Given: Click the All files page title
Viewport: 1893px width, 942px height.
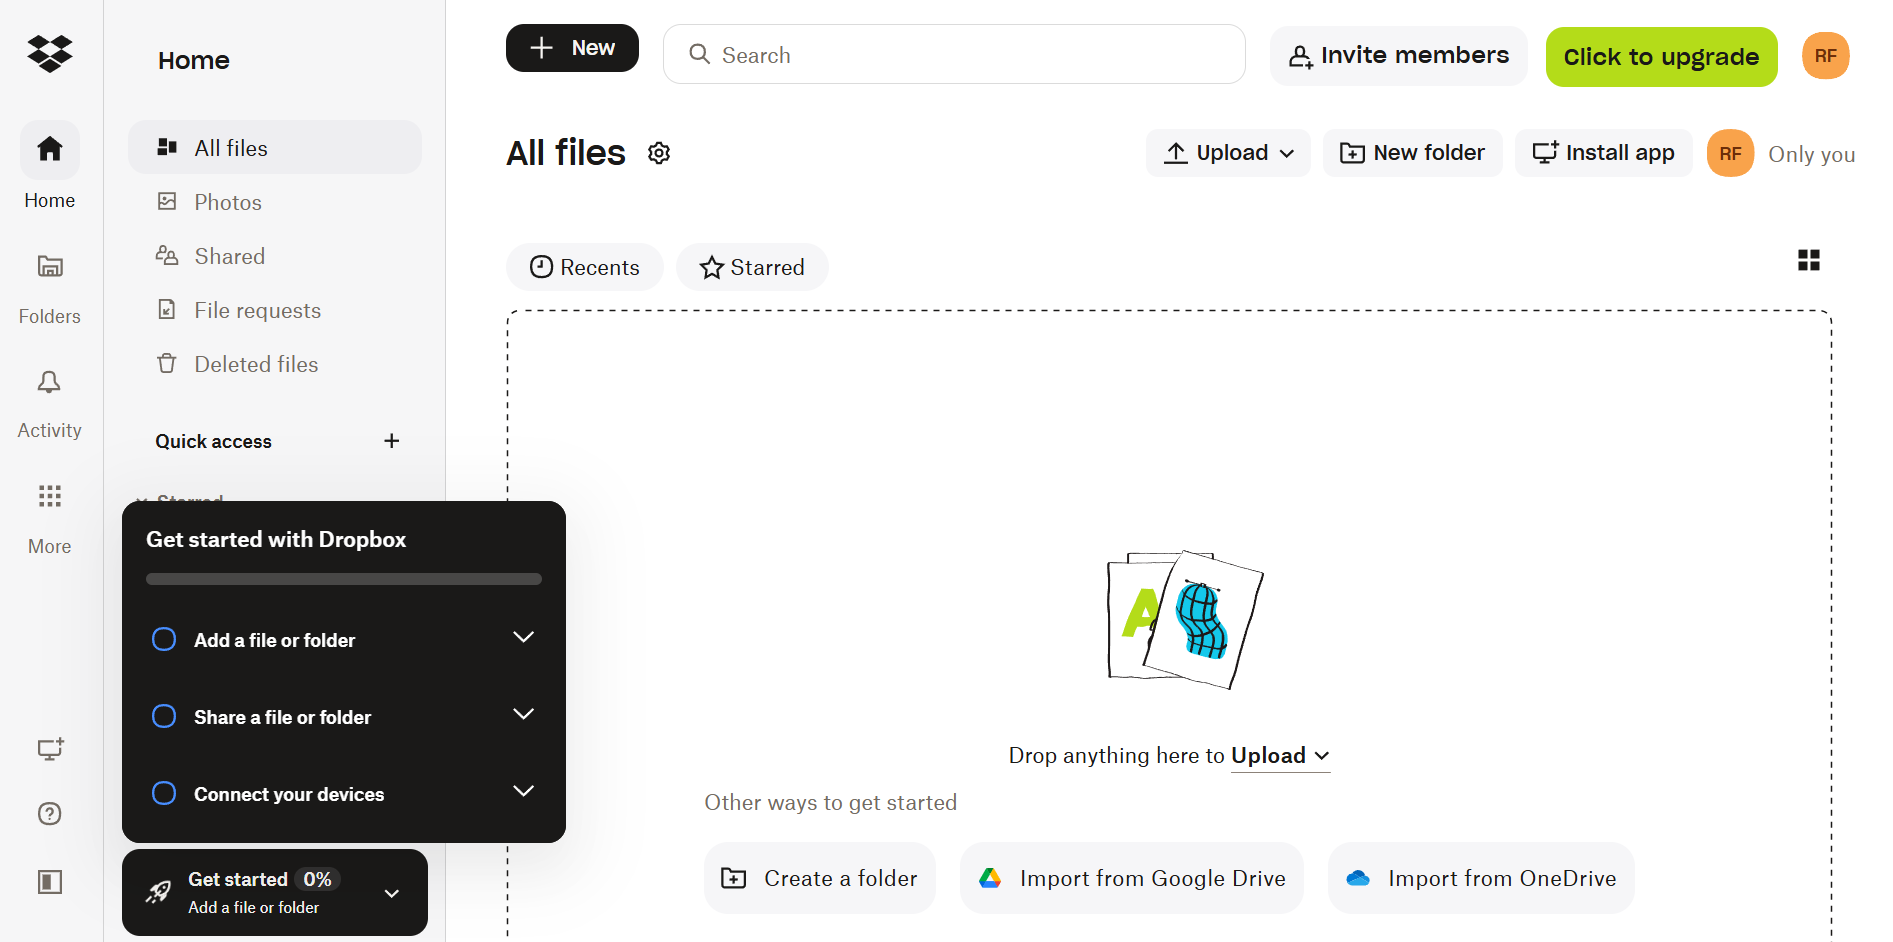Looking at the screenshot, I should pos(566,153).
